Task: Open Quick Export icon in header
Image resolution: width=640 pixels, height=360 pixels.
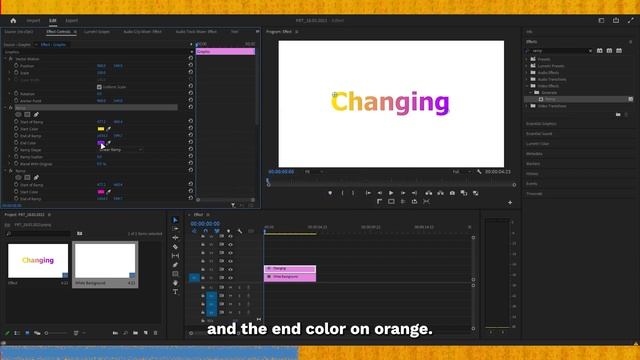Action: 616,20
